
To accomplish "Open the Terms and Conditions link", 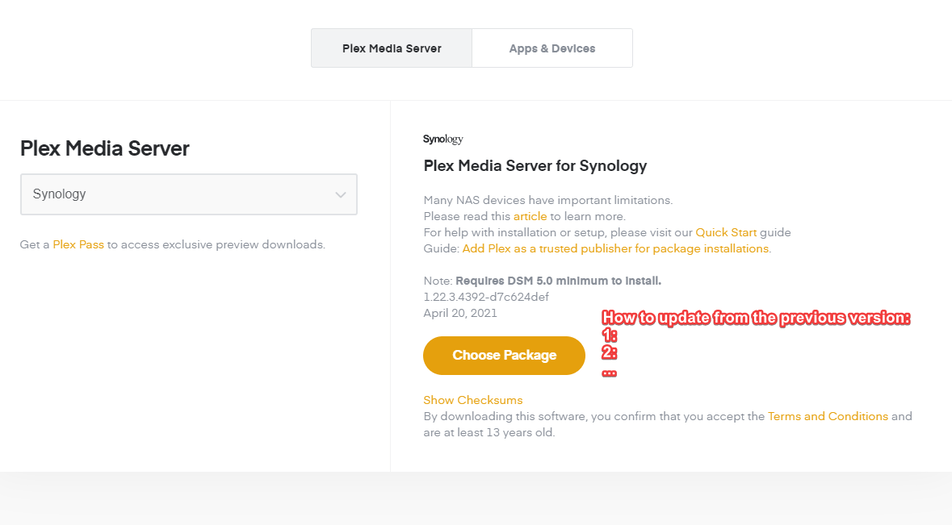I will pyautogui.click(x=827, y=416).
